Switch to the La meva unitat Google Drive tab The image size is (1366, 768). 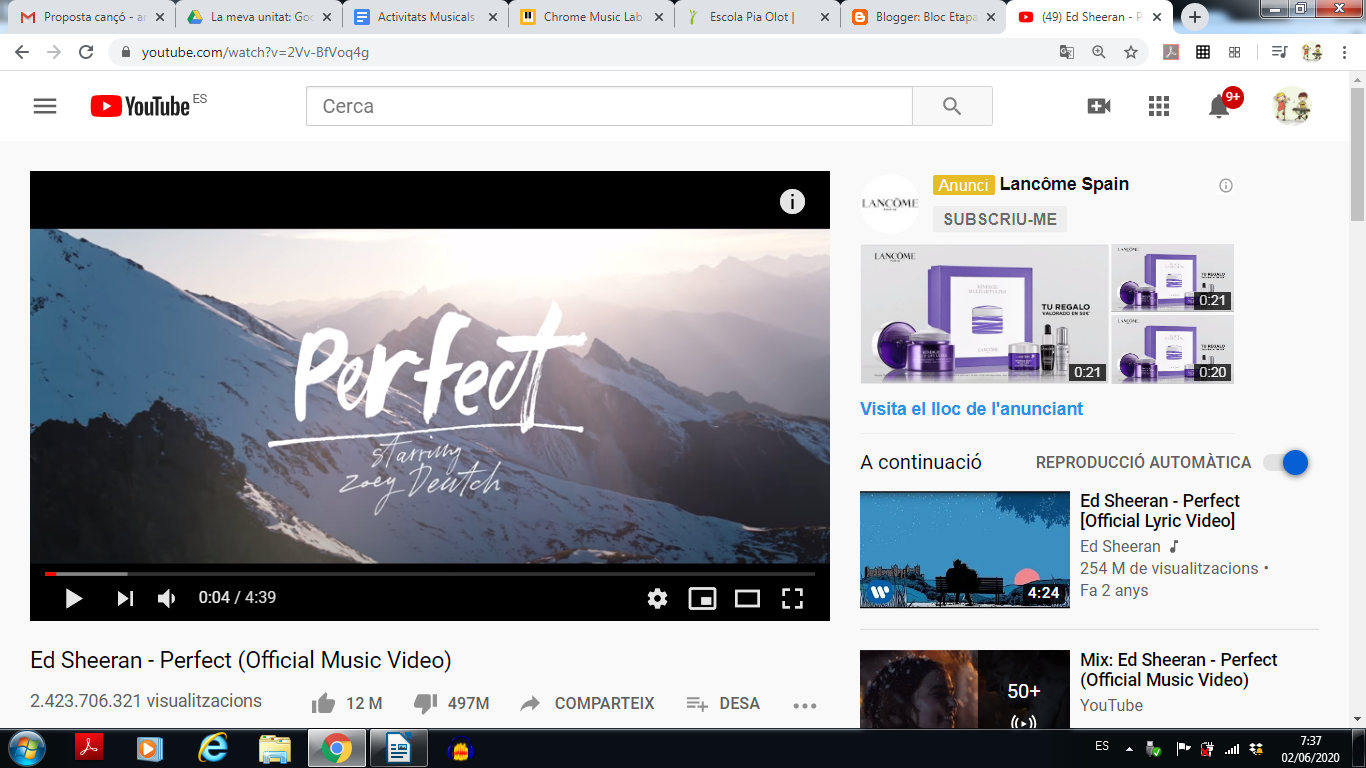259,17
